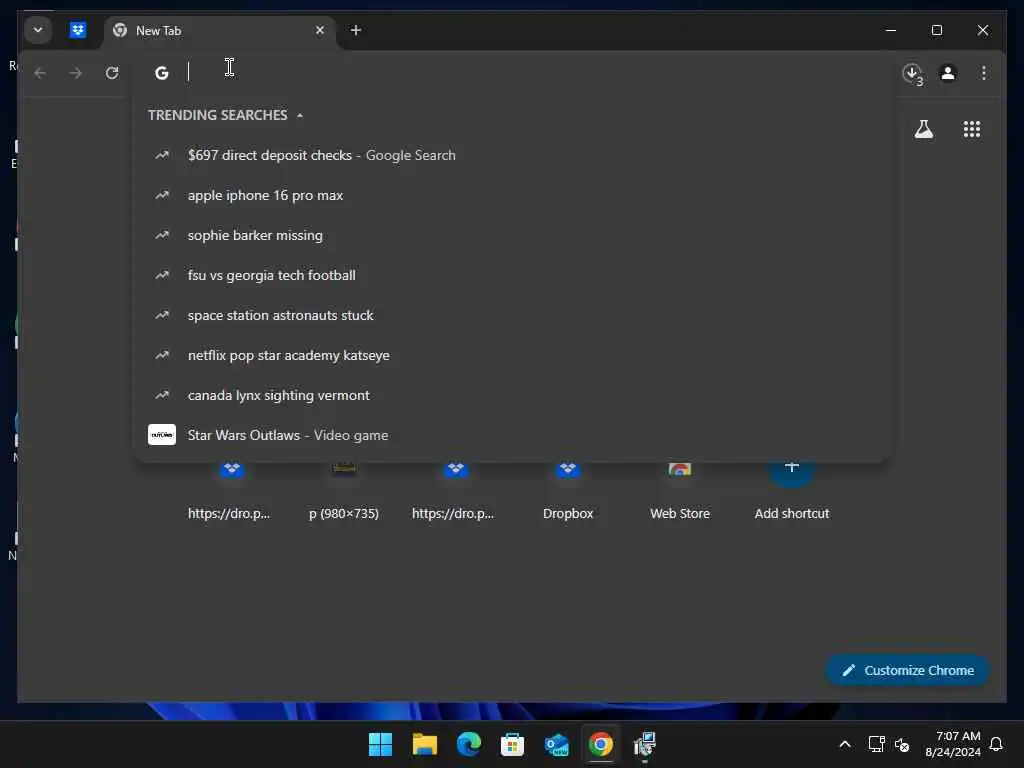1024x768 pixels.
Task: Open Outlook from taskbar
Action: pos(556,744)
